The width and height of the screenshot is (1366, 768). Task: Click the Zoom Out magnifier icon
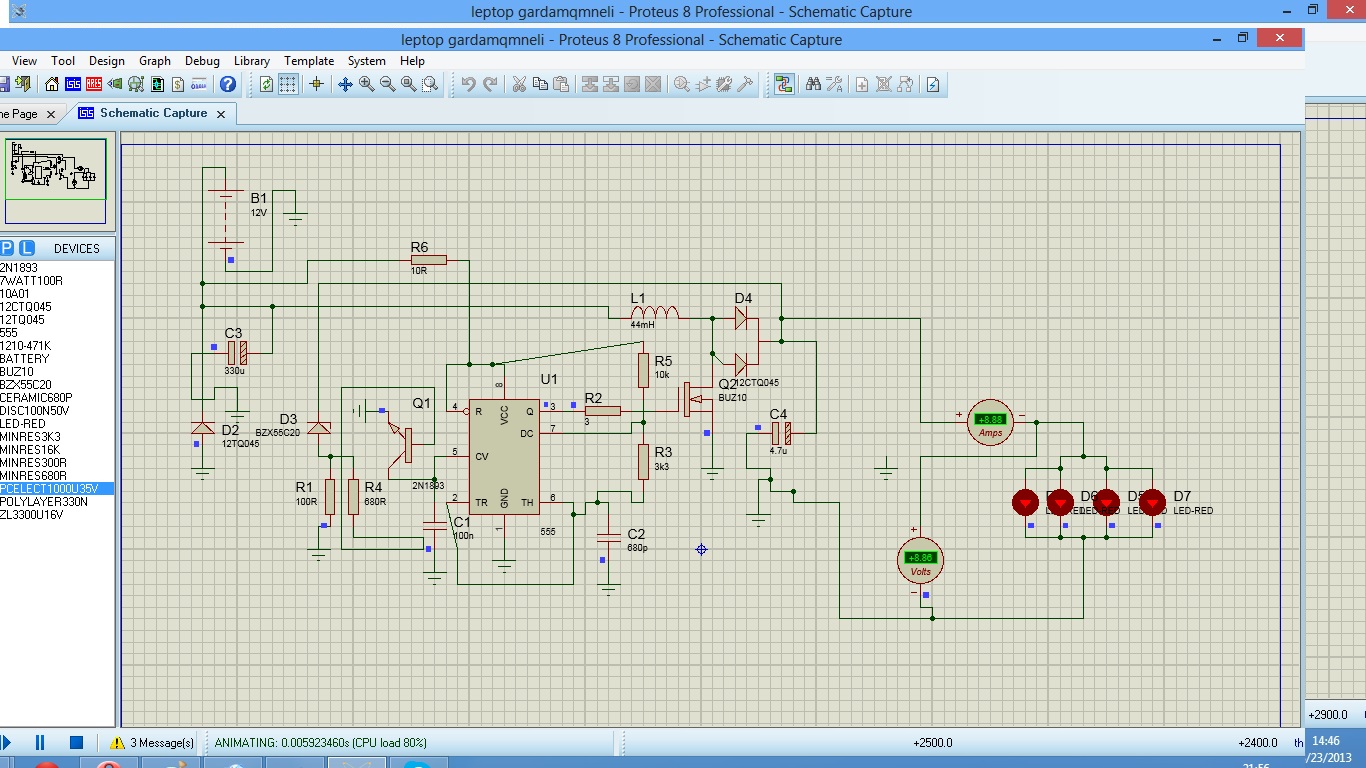[x=387, y=85]
